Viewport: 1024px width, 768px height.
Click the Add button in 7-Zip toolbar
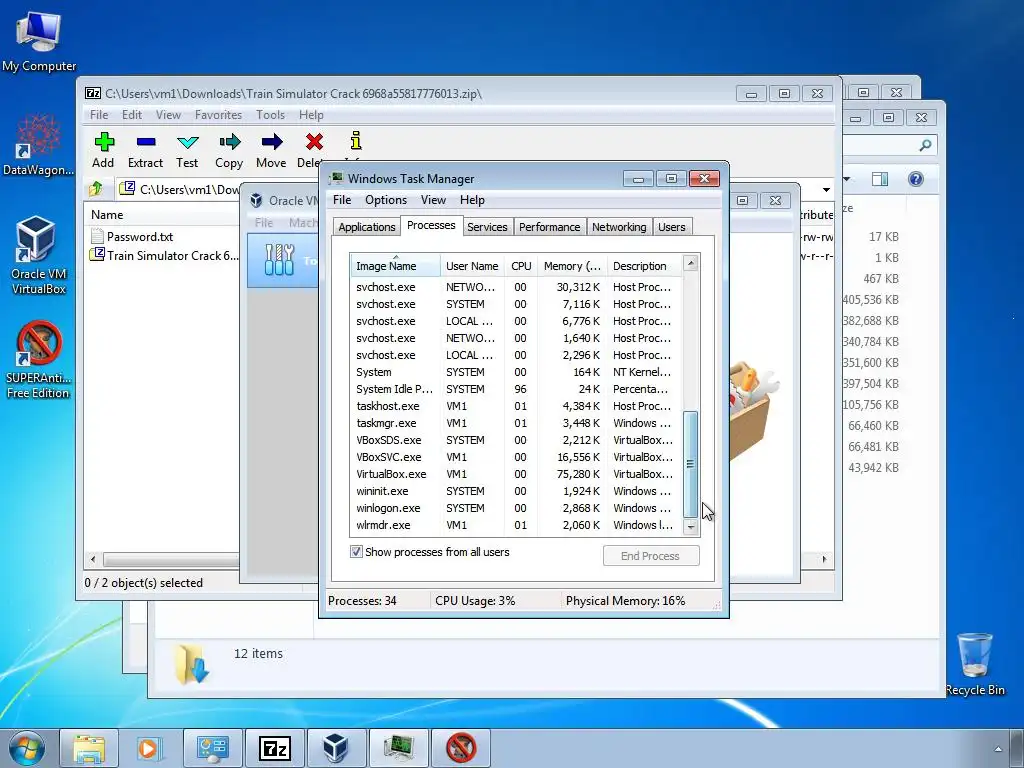point(103,150)
